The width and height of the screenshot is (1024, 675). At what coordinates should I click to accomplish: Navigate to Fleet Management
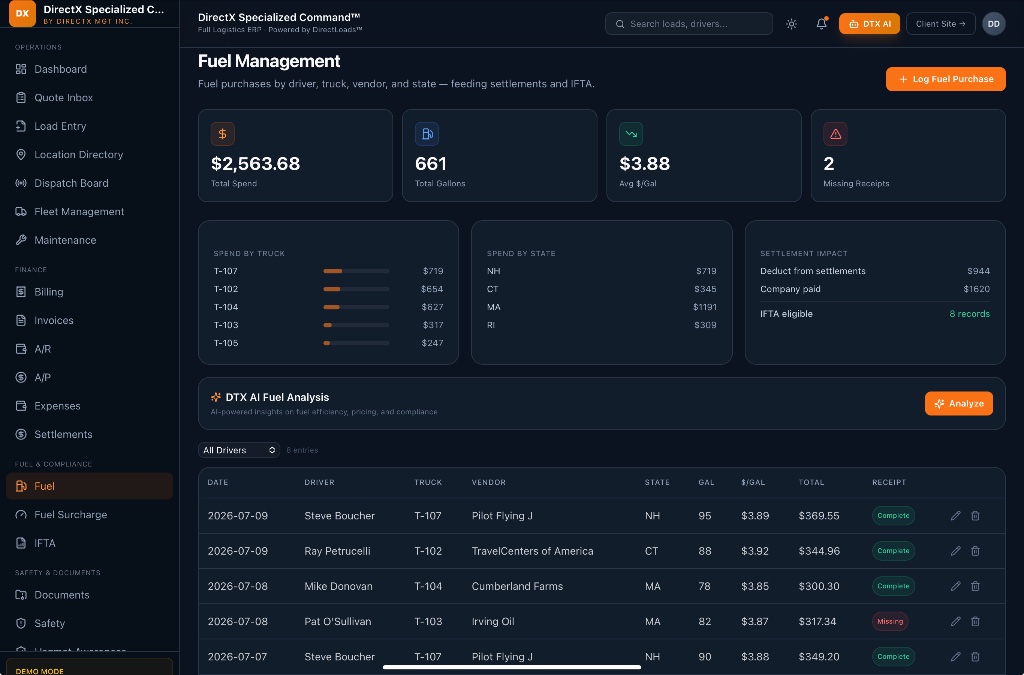point(89,212)
